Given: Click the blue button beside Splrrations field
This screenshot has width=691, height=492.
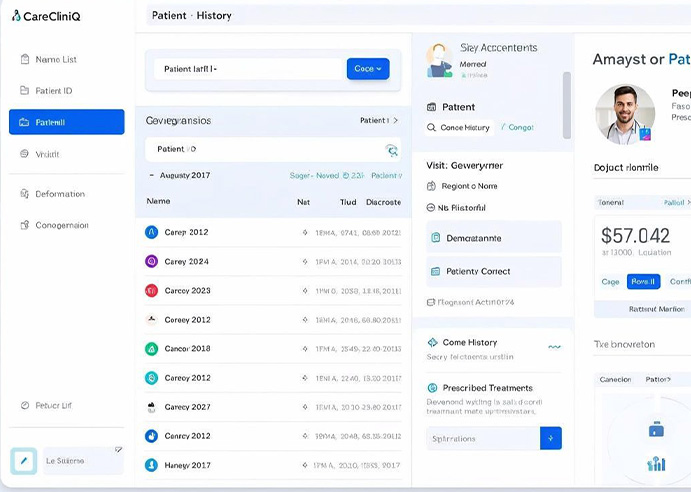Looking at the screenshot, I should [551, 438].
